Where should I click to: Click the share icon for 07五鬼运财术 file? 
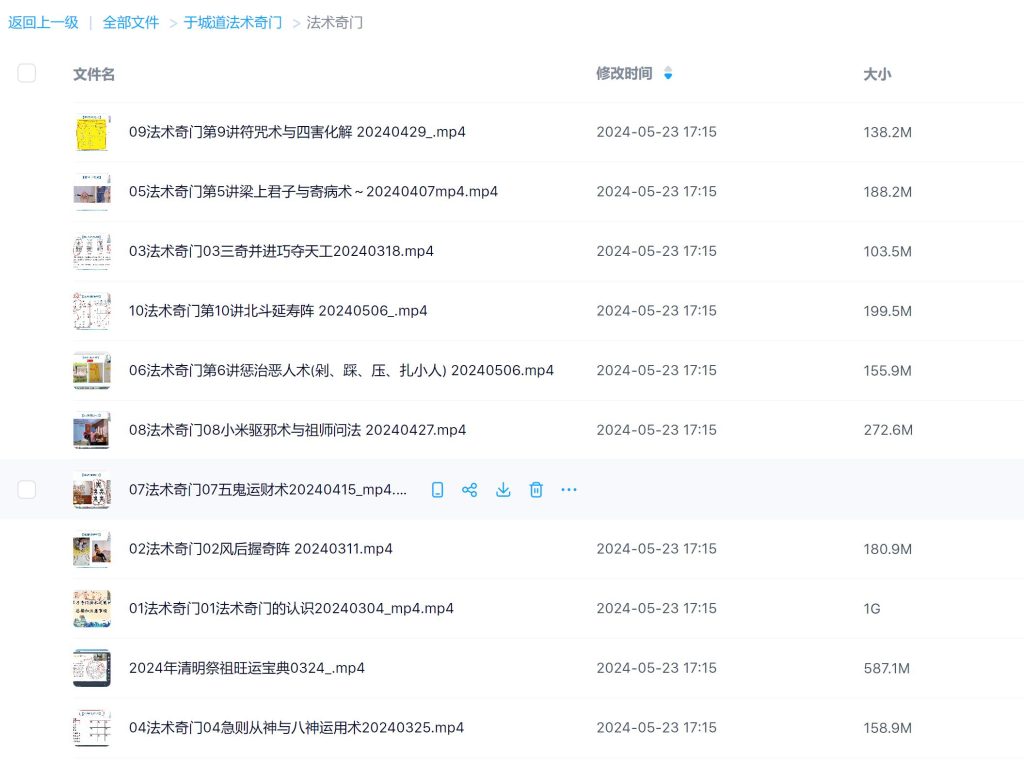tap(469, 490)
